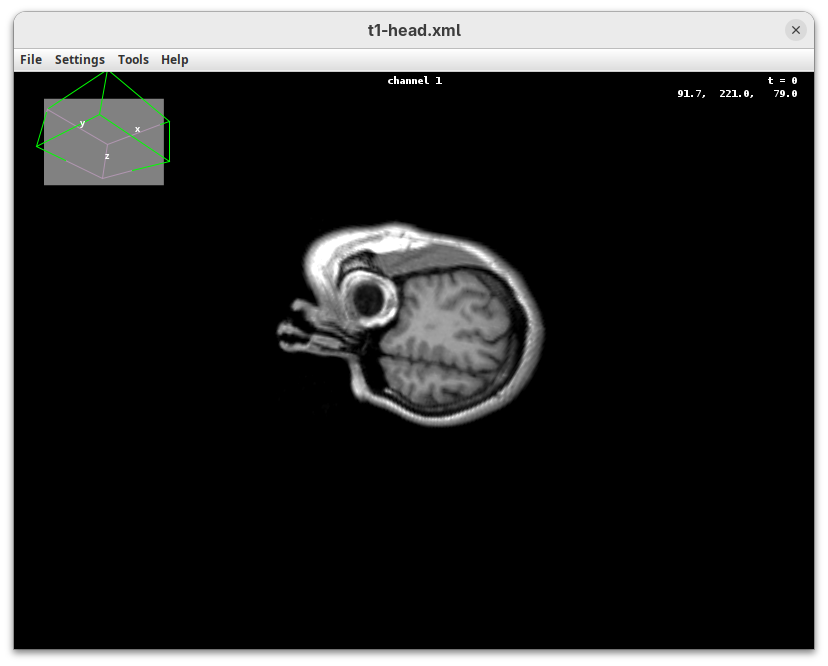
Task: Open the Tools menu
Action: [x=133, y=60]
